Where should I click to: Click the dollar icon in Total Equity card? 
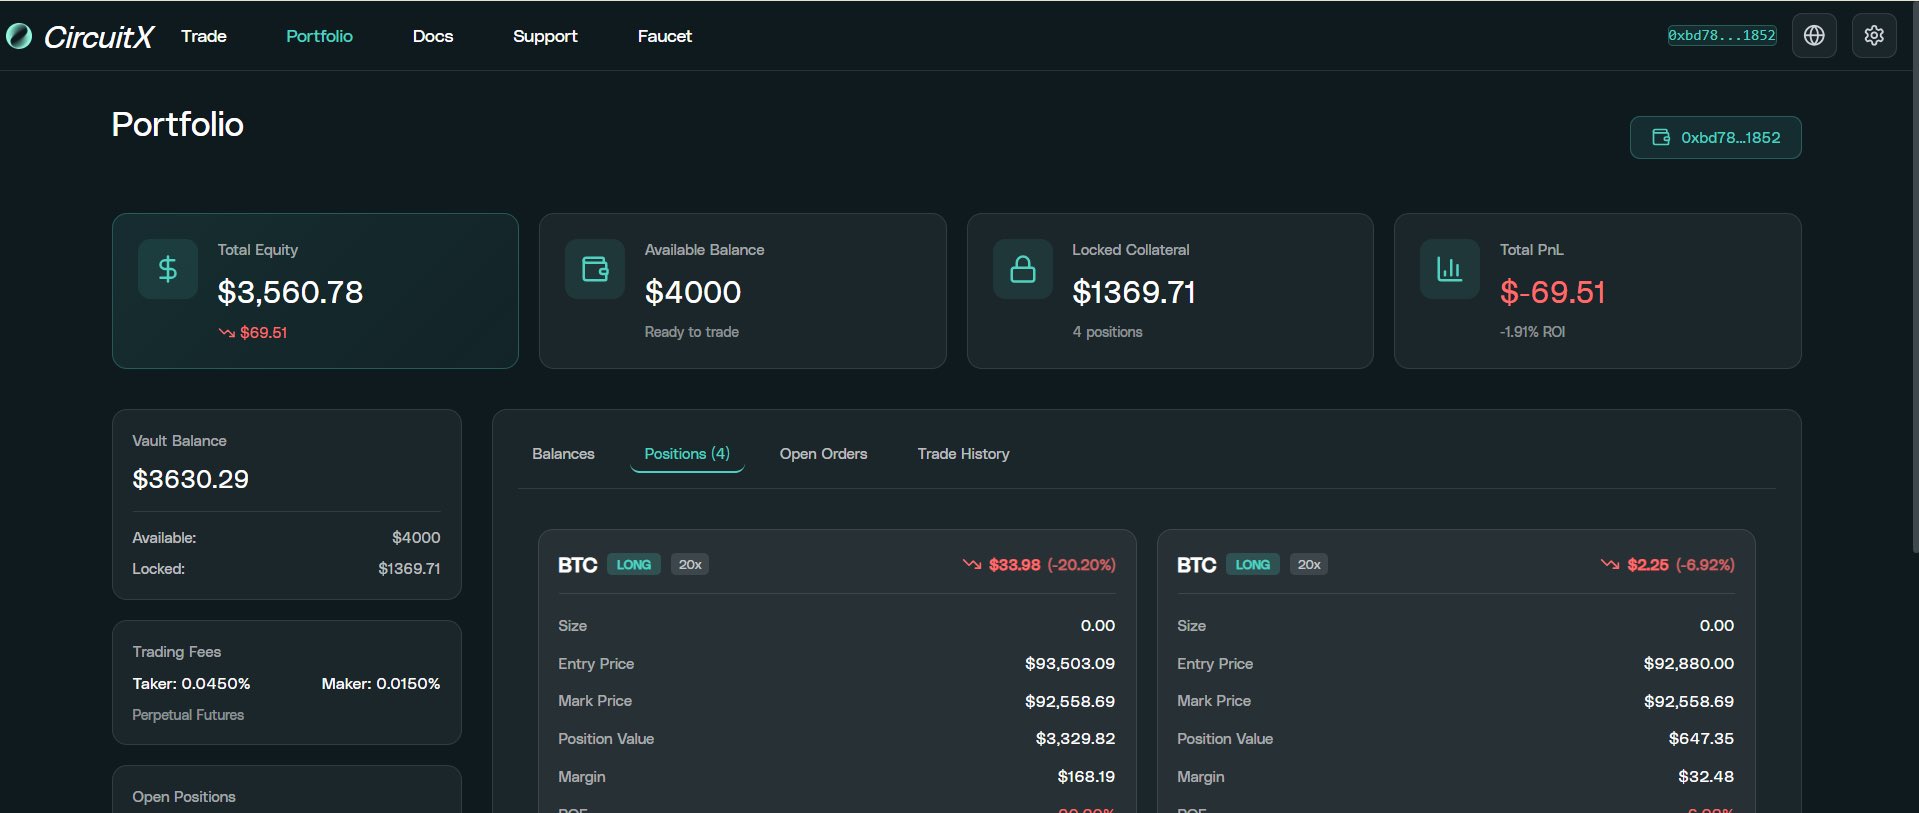(168, 269)
